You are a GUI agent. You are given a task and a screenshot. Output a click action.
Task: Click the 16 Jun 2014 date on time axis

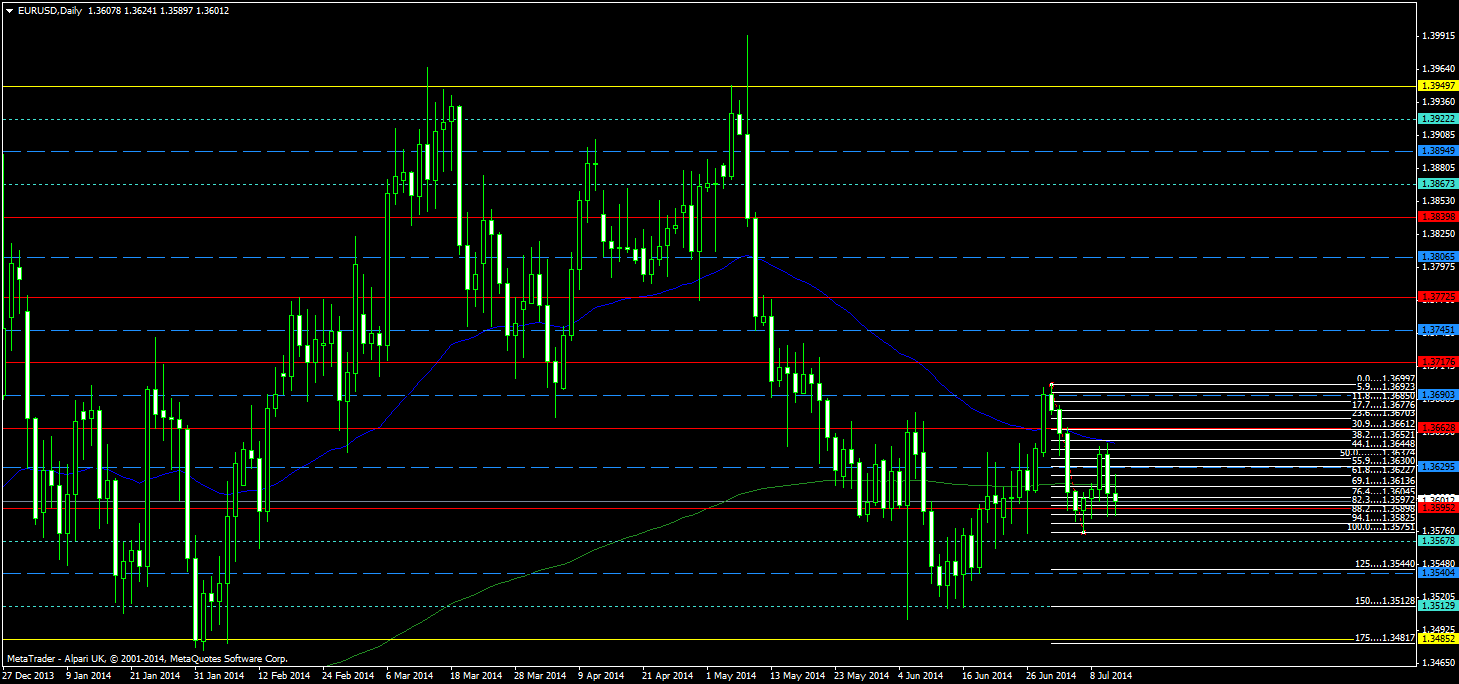tap(987, 676)
